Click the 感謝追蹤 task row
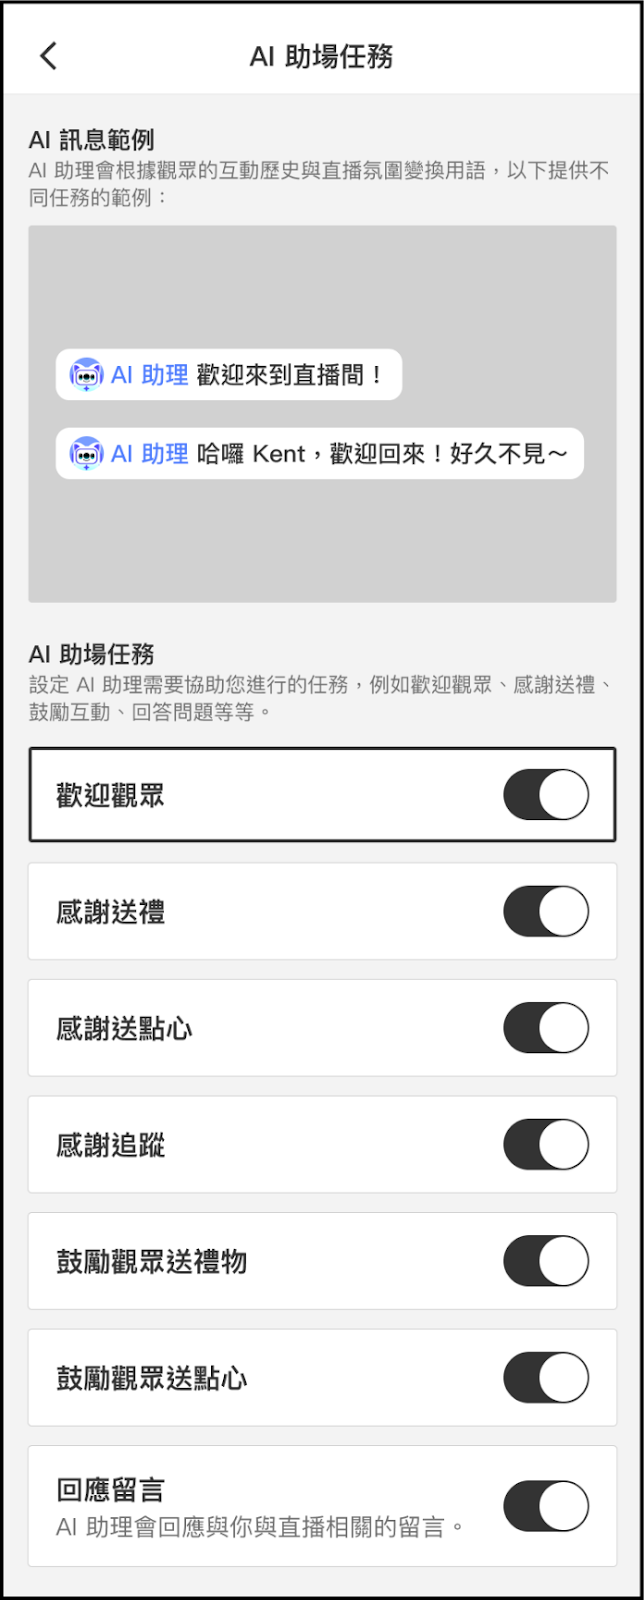The width and height of the screenshot is (644, 1600). click(x=200, y=1144)
